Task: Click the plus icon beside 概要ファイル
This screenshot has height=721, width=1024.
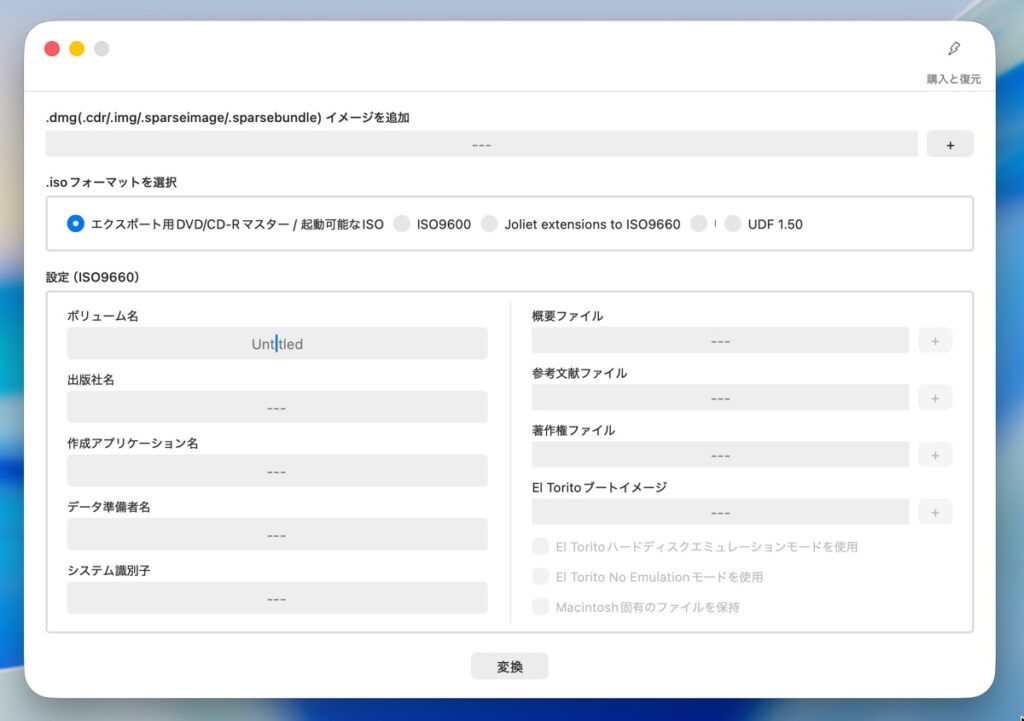Action: [935, 341]
